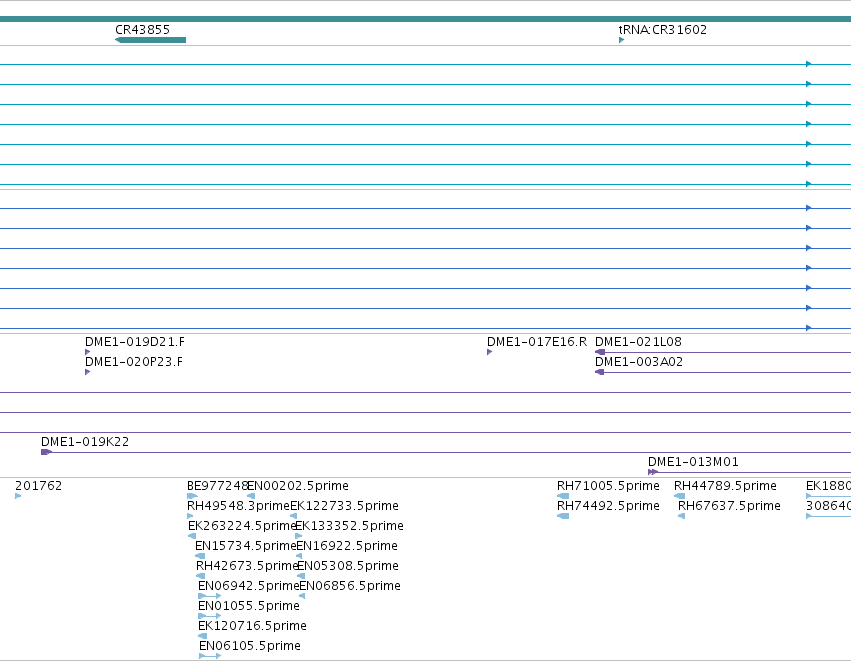Click the RH67637.5prime label
This screenshot has height=661, width=851.
click(729, 505)
